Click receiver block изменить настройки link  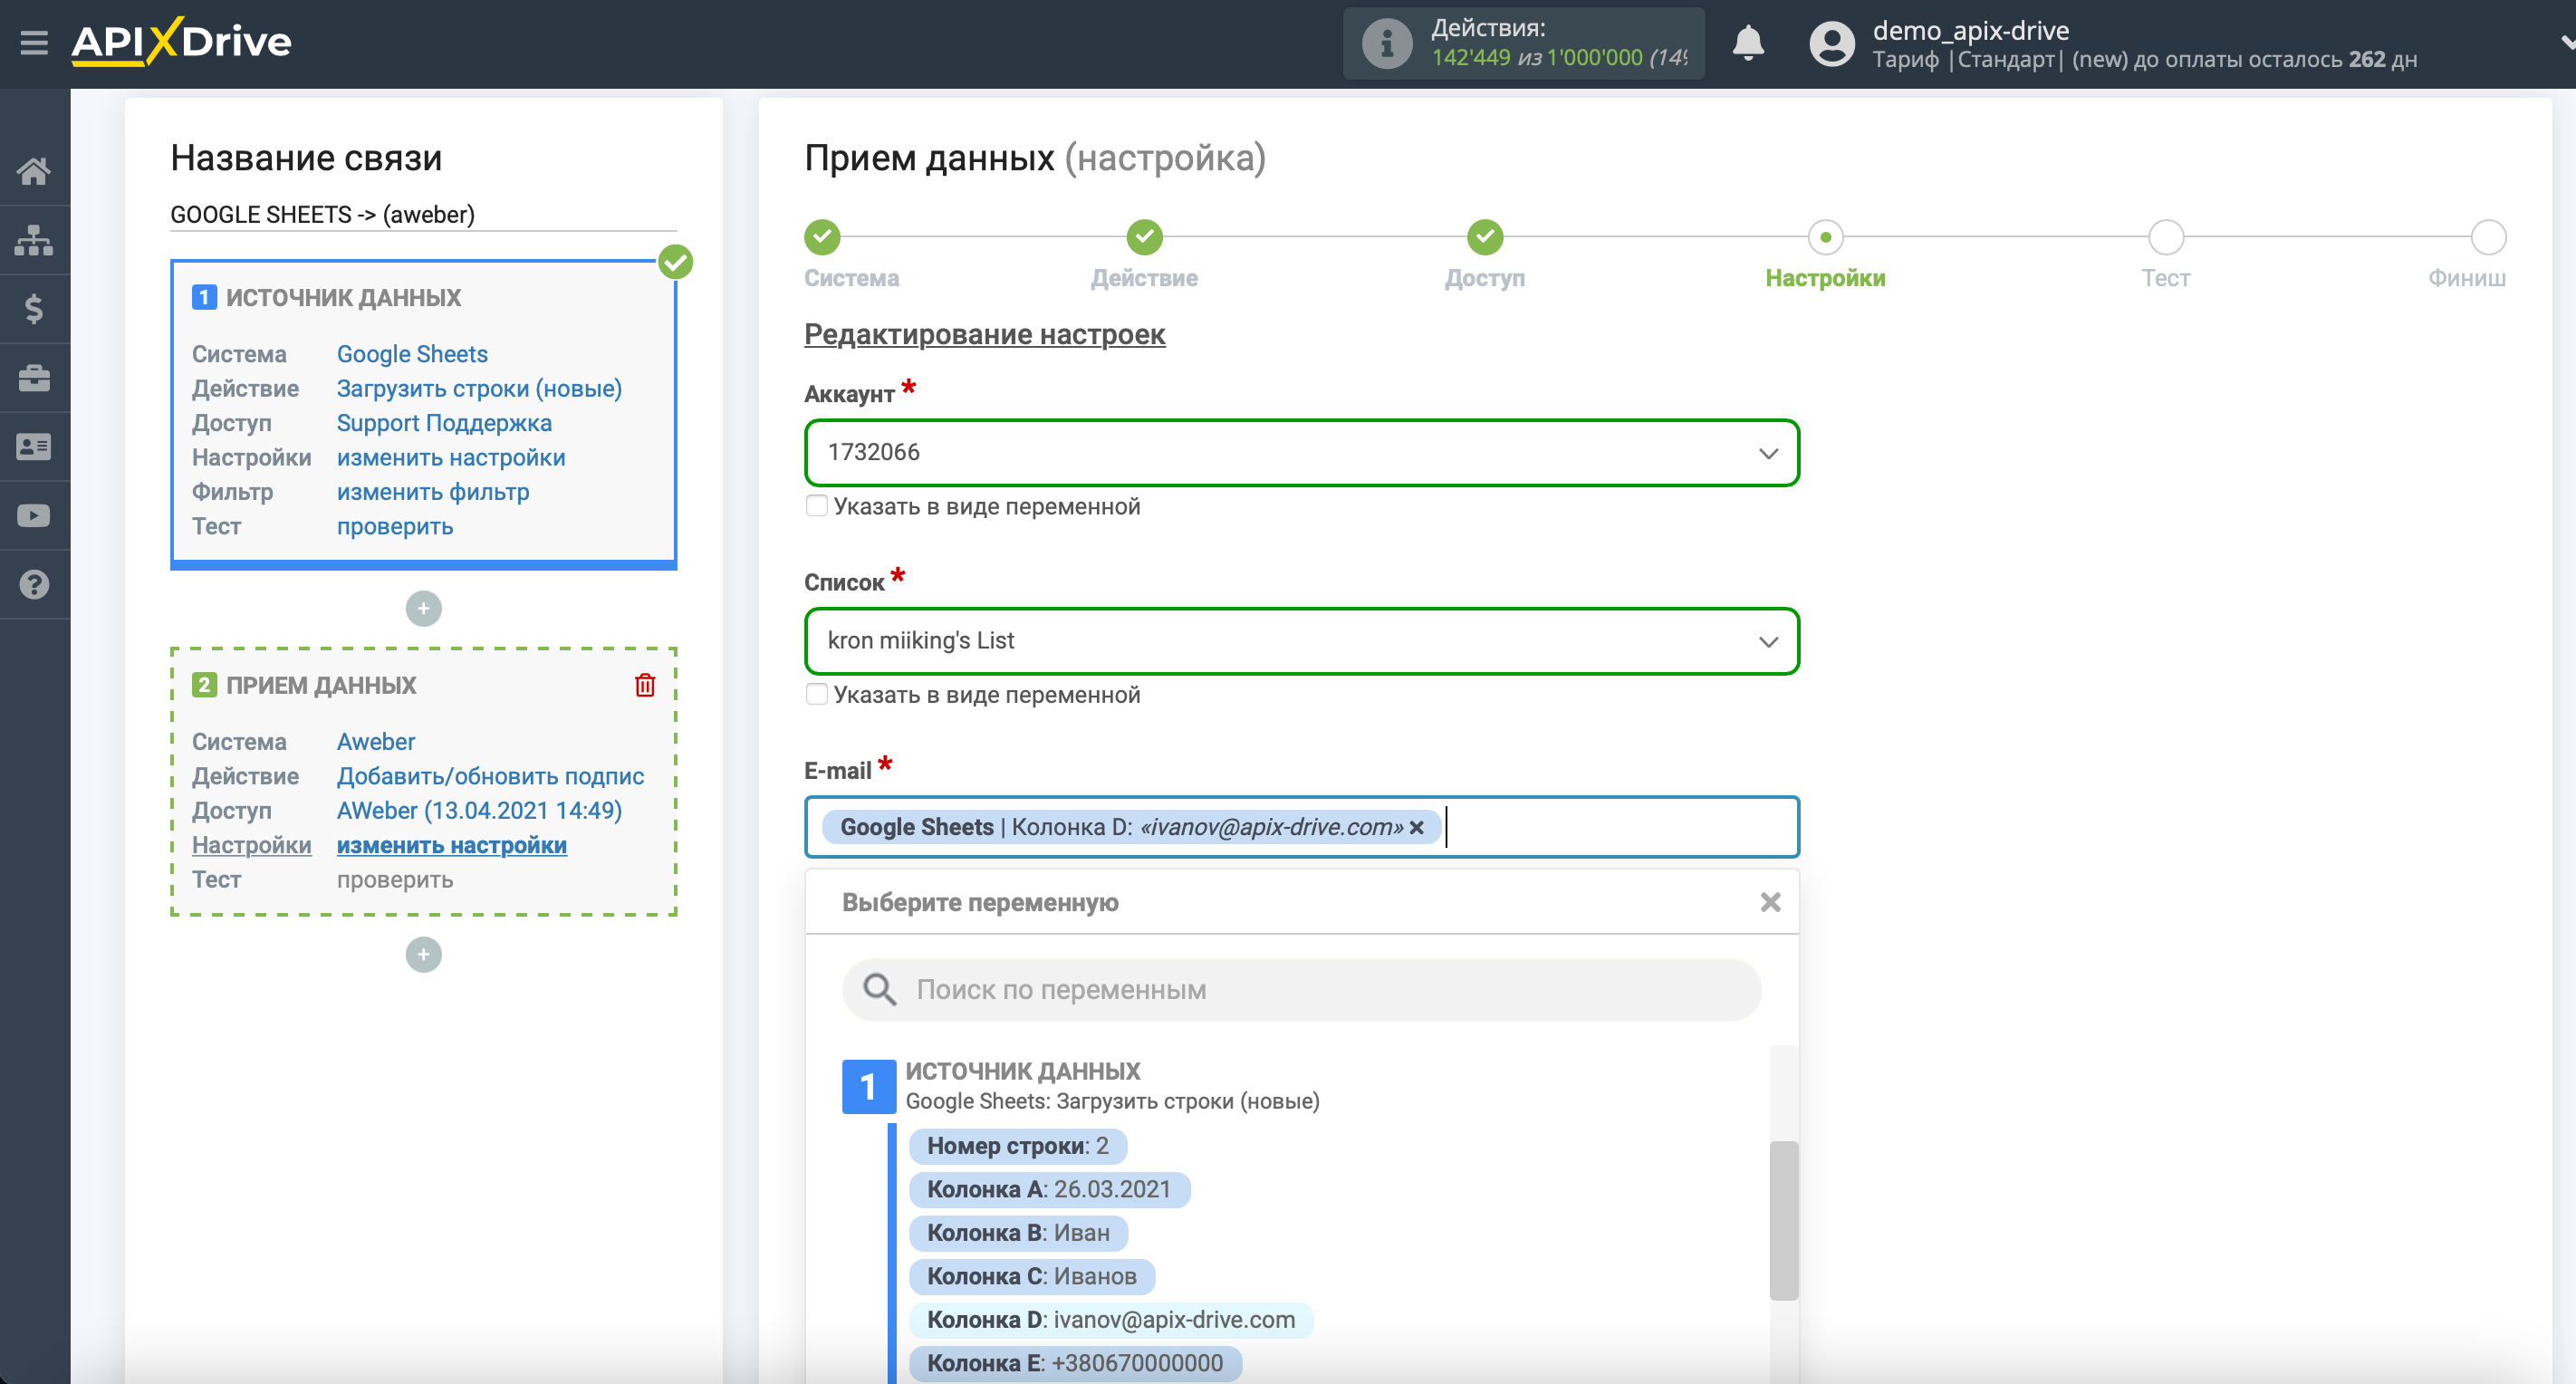[451, 845]
